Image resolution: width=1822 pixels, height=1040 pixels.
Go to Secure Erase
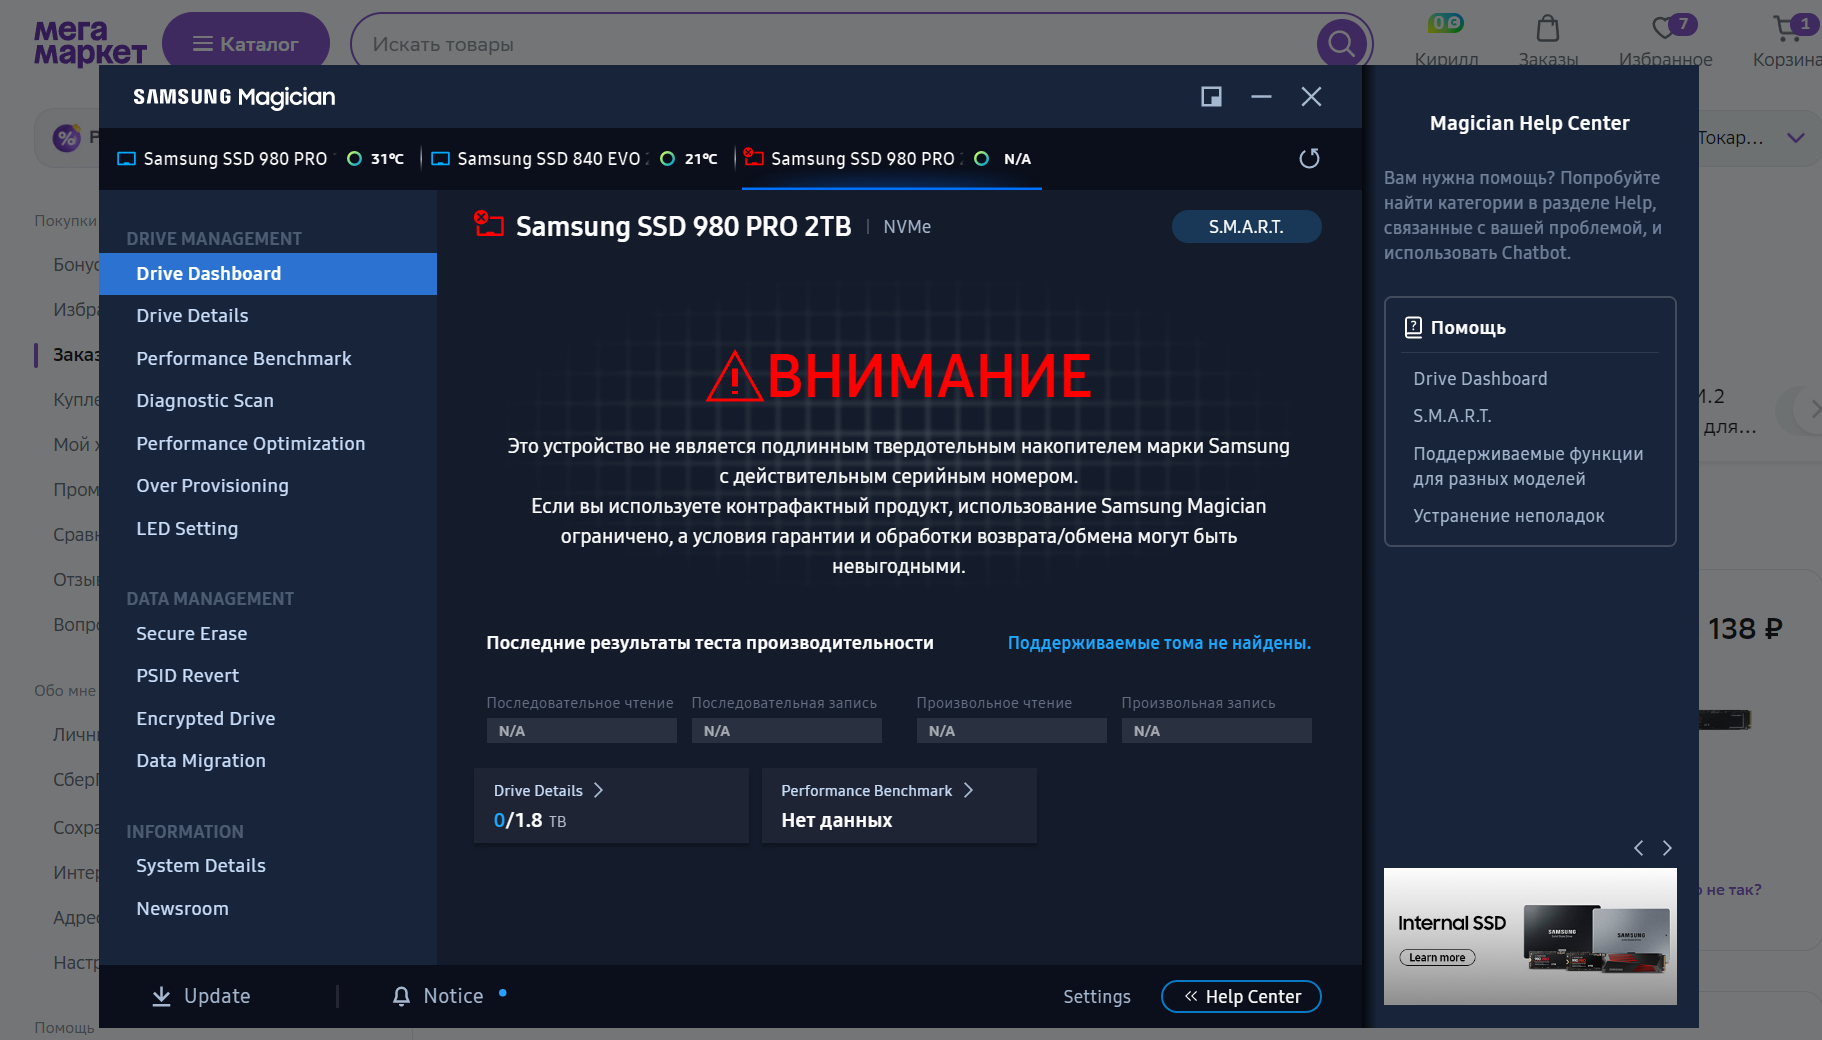click(192, 634)
